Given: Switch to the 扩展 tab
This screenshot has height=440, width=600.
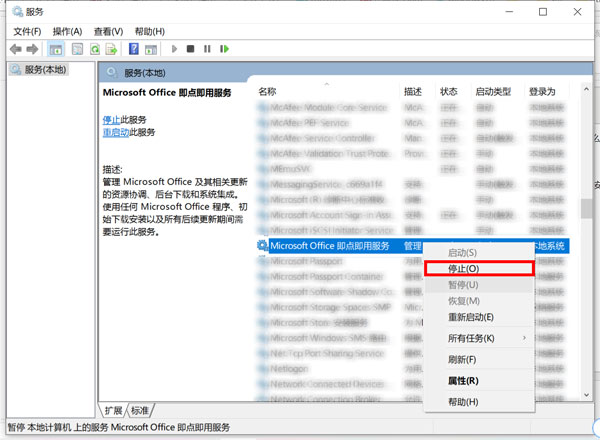Looking at the screenshot, I should pyautogui.click(x=113, y=411).
